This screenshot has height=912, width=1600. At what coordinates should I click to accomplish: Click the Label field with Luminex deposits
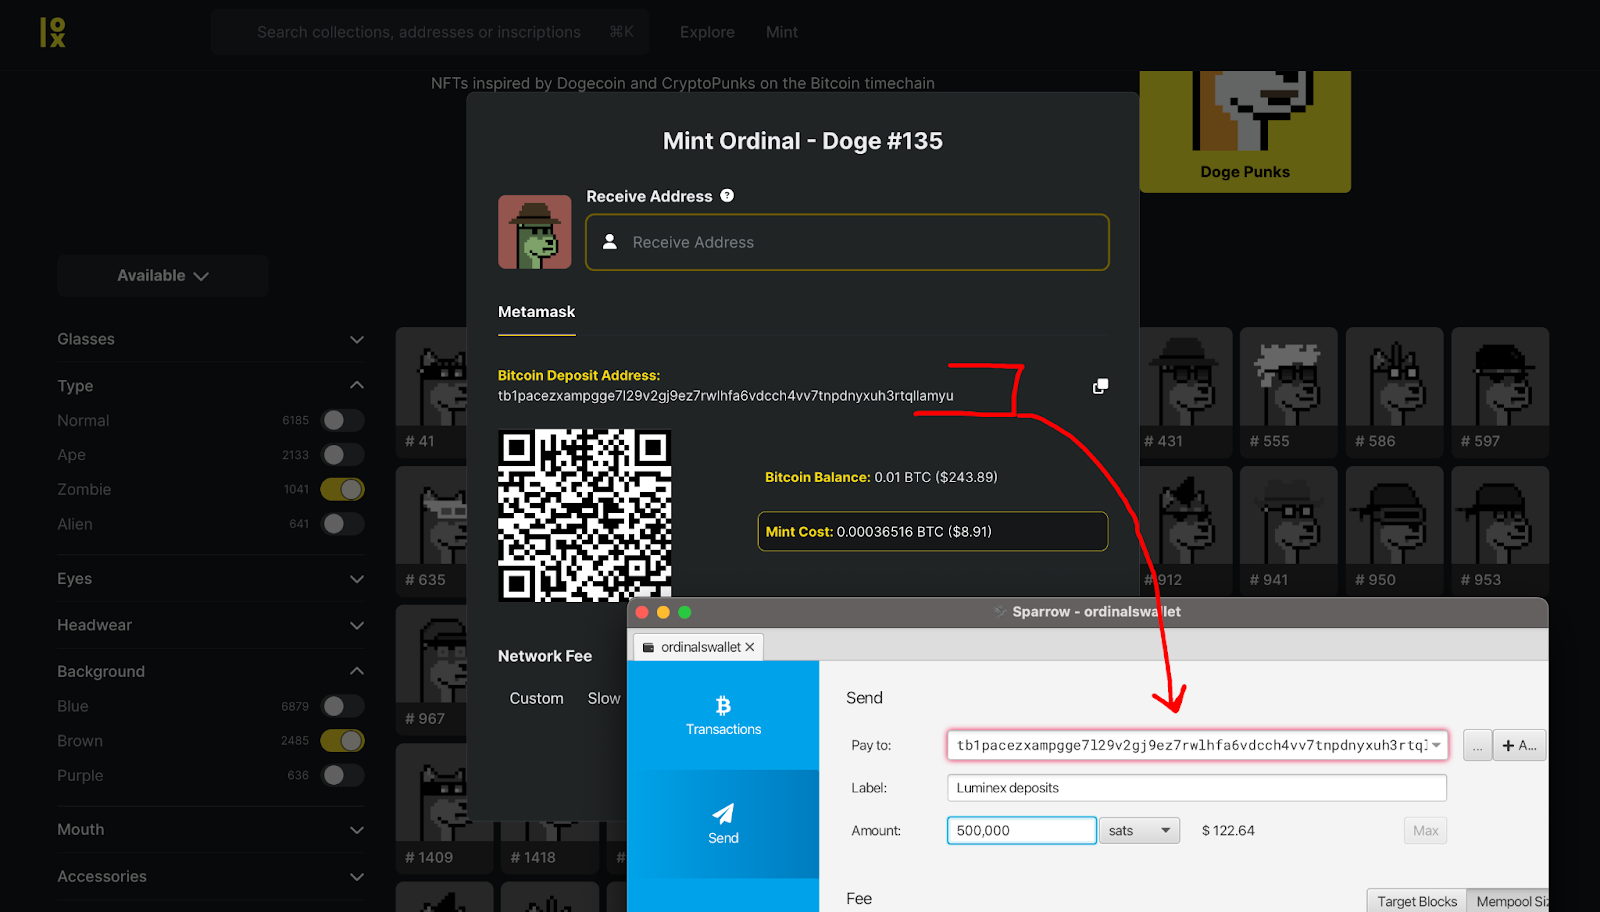click(1197, 788)
